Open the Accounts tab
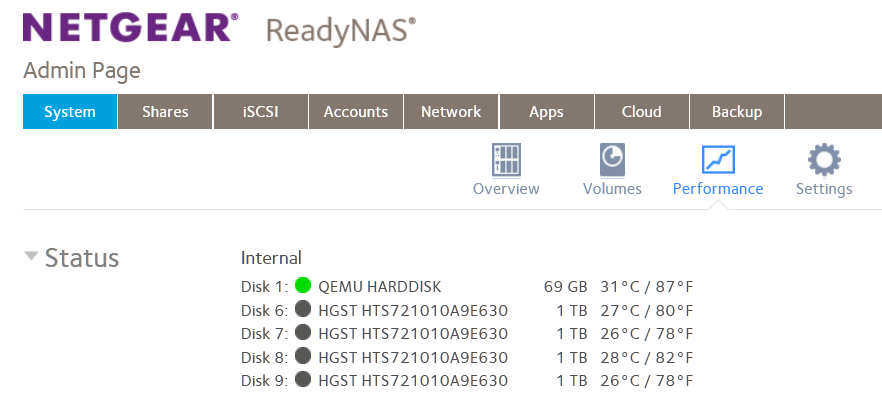Viewport: 882px width, 417px height. (356, 112)
